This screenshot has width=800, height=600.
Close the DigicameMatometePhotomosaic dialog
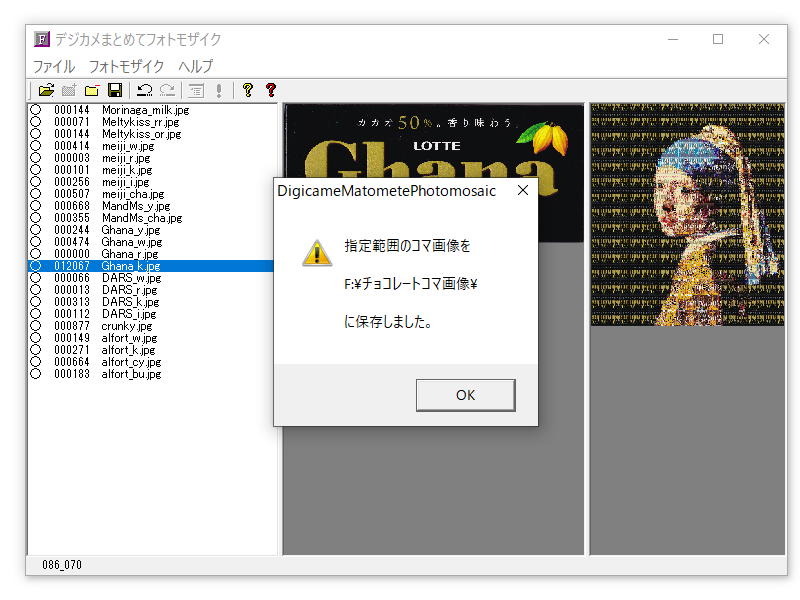coord(522,190)
